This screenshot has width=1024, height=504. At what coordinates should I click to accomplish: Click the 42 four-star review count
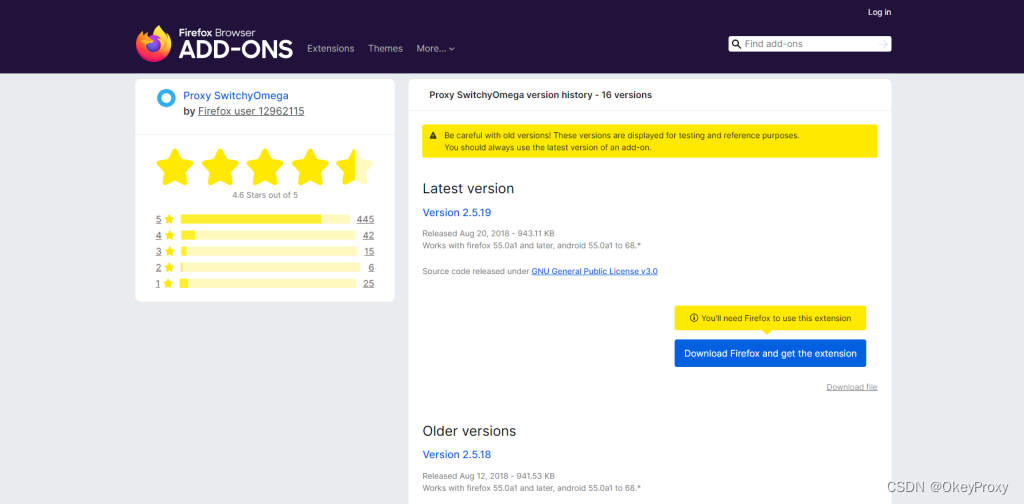[x=368, y=235]
